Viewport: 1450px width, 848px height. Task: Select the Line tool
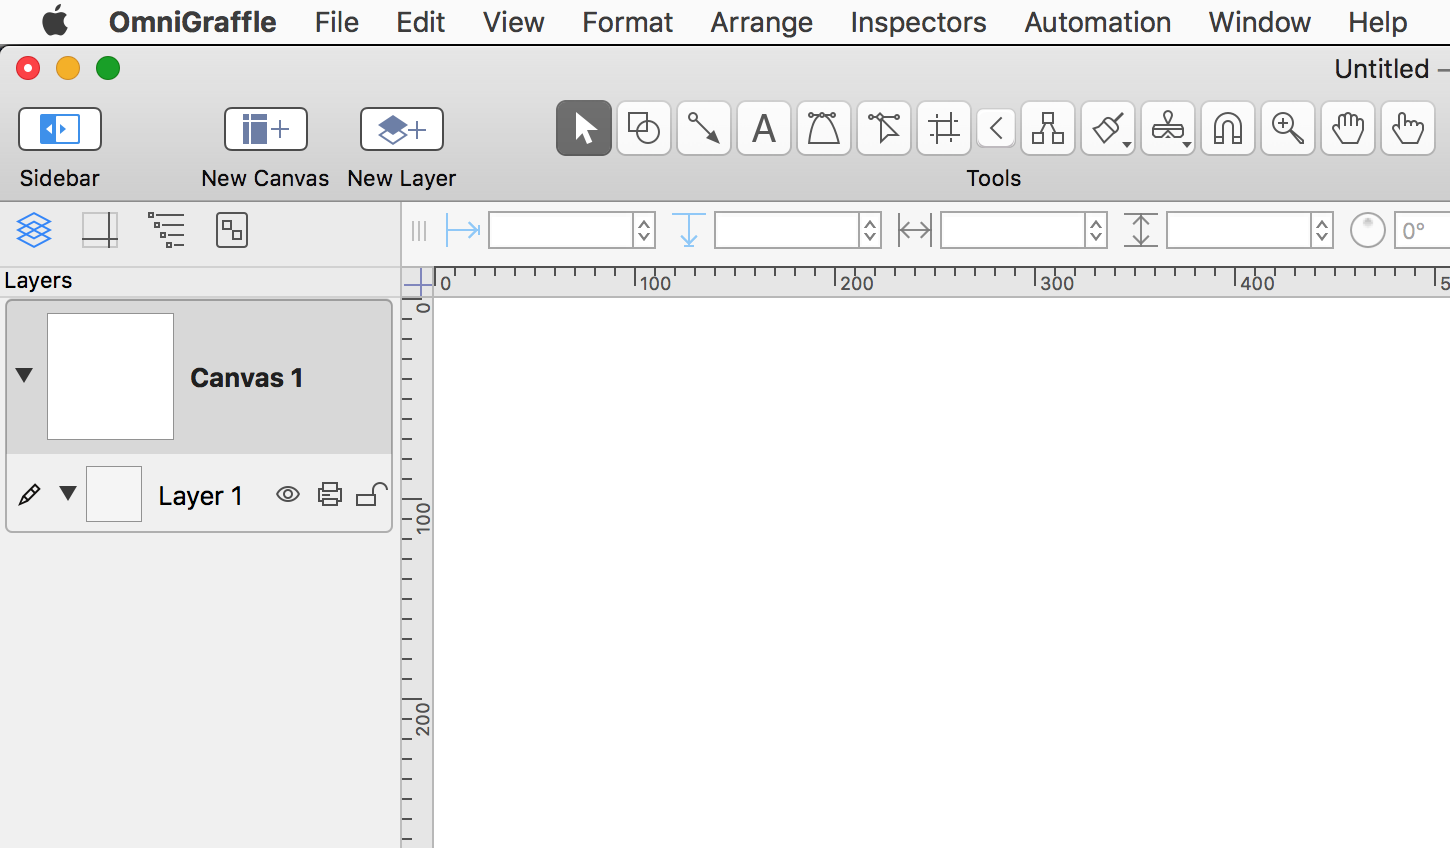coord(703,129)
